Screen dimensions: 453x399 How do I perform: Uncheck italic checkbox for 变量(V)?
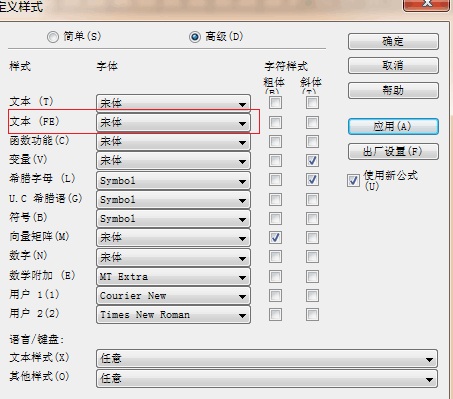coord(312,161)
